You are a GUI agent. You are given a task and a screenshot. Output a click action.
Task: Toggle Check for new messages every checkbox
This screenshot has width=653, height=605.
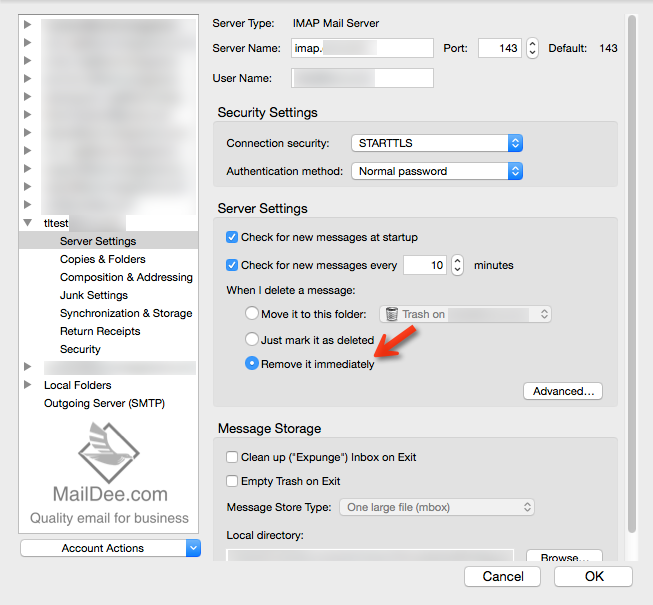(x=232, y=265)
